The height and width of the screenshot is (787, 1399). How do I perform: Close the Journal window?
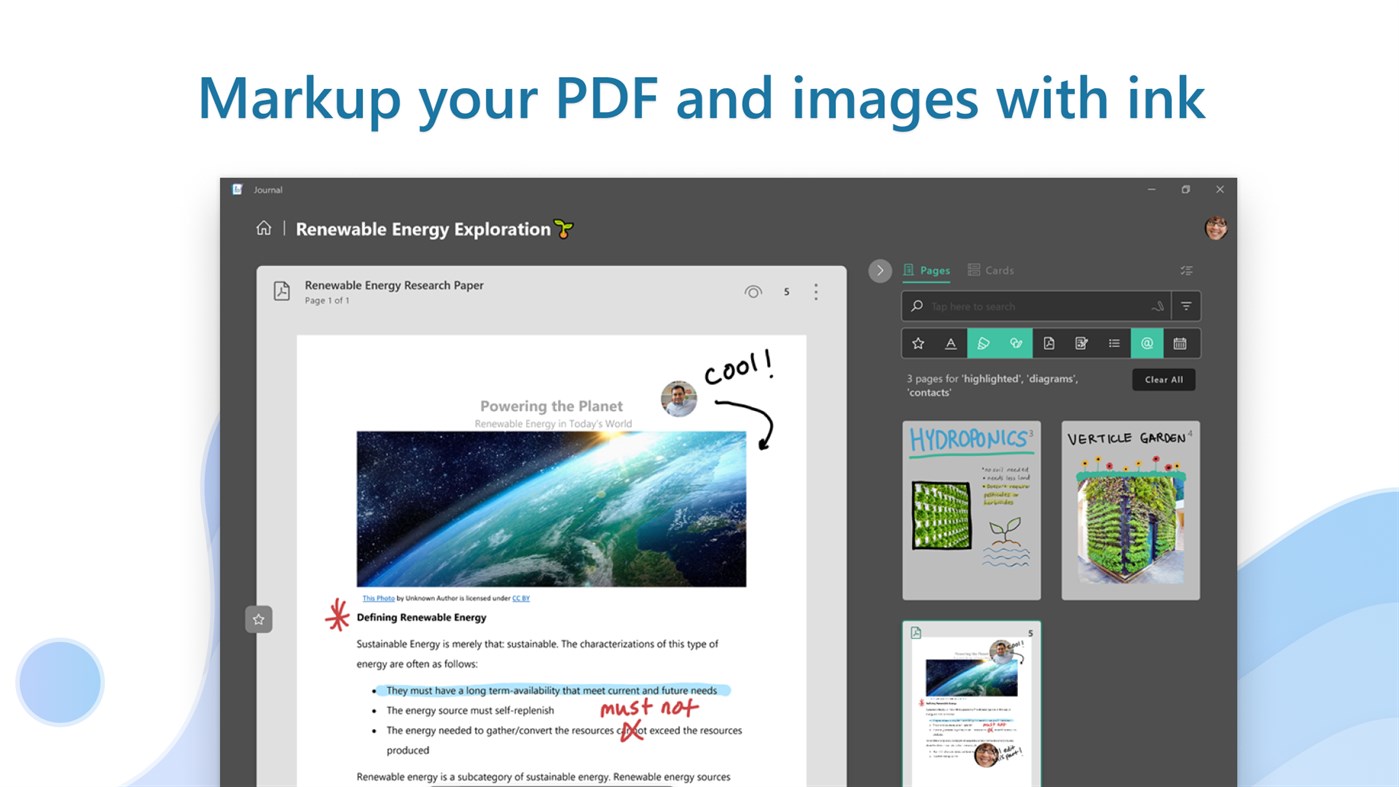1220,189
